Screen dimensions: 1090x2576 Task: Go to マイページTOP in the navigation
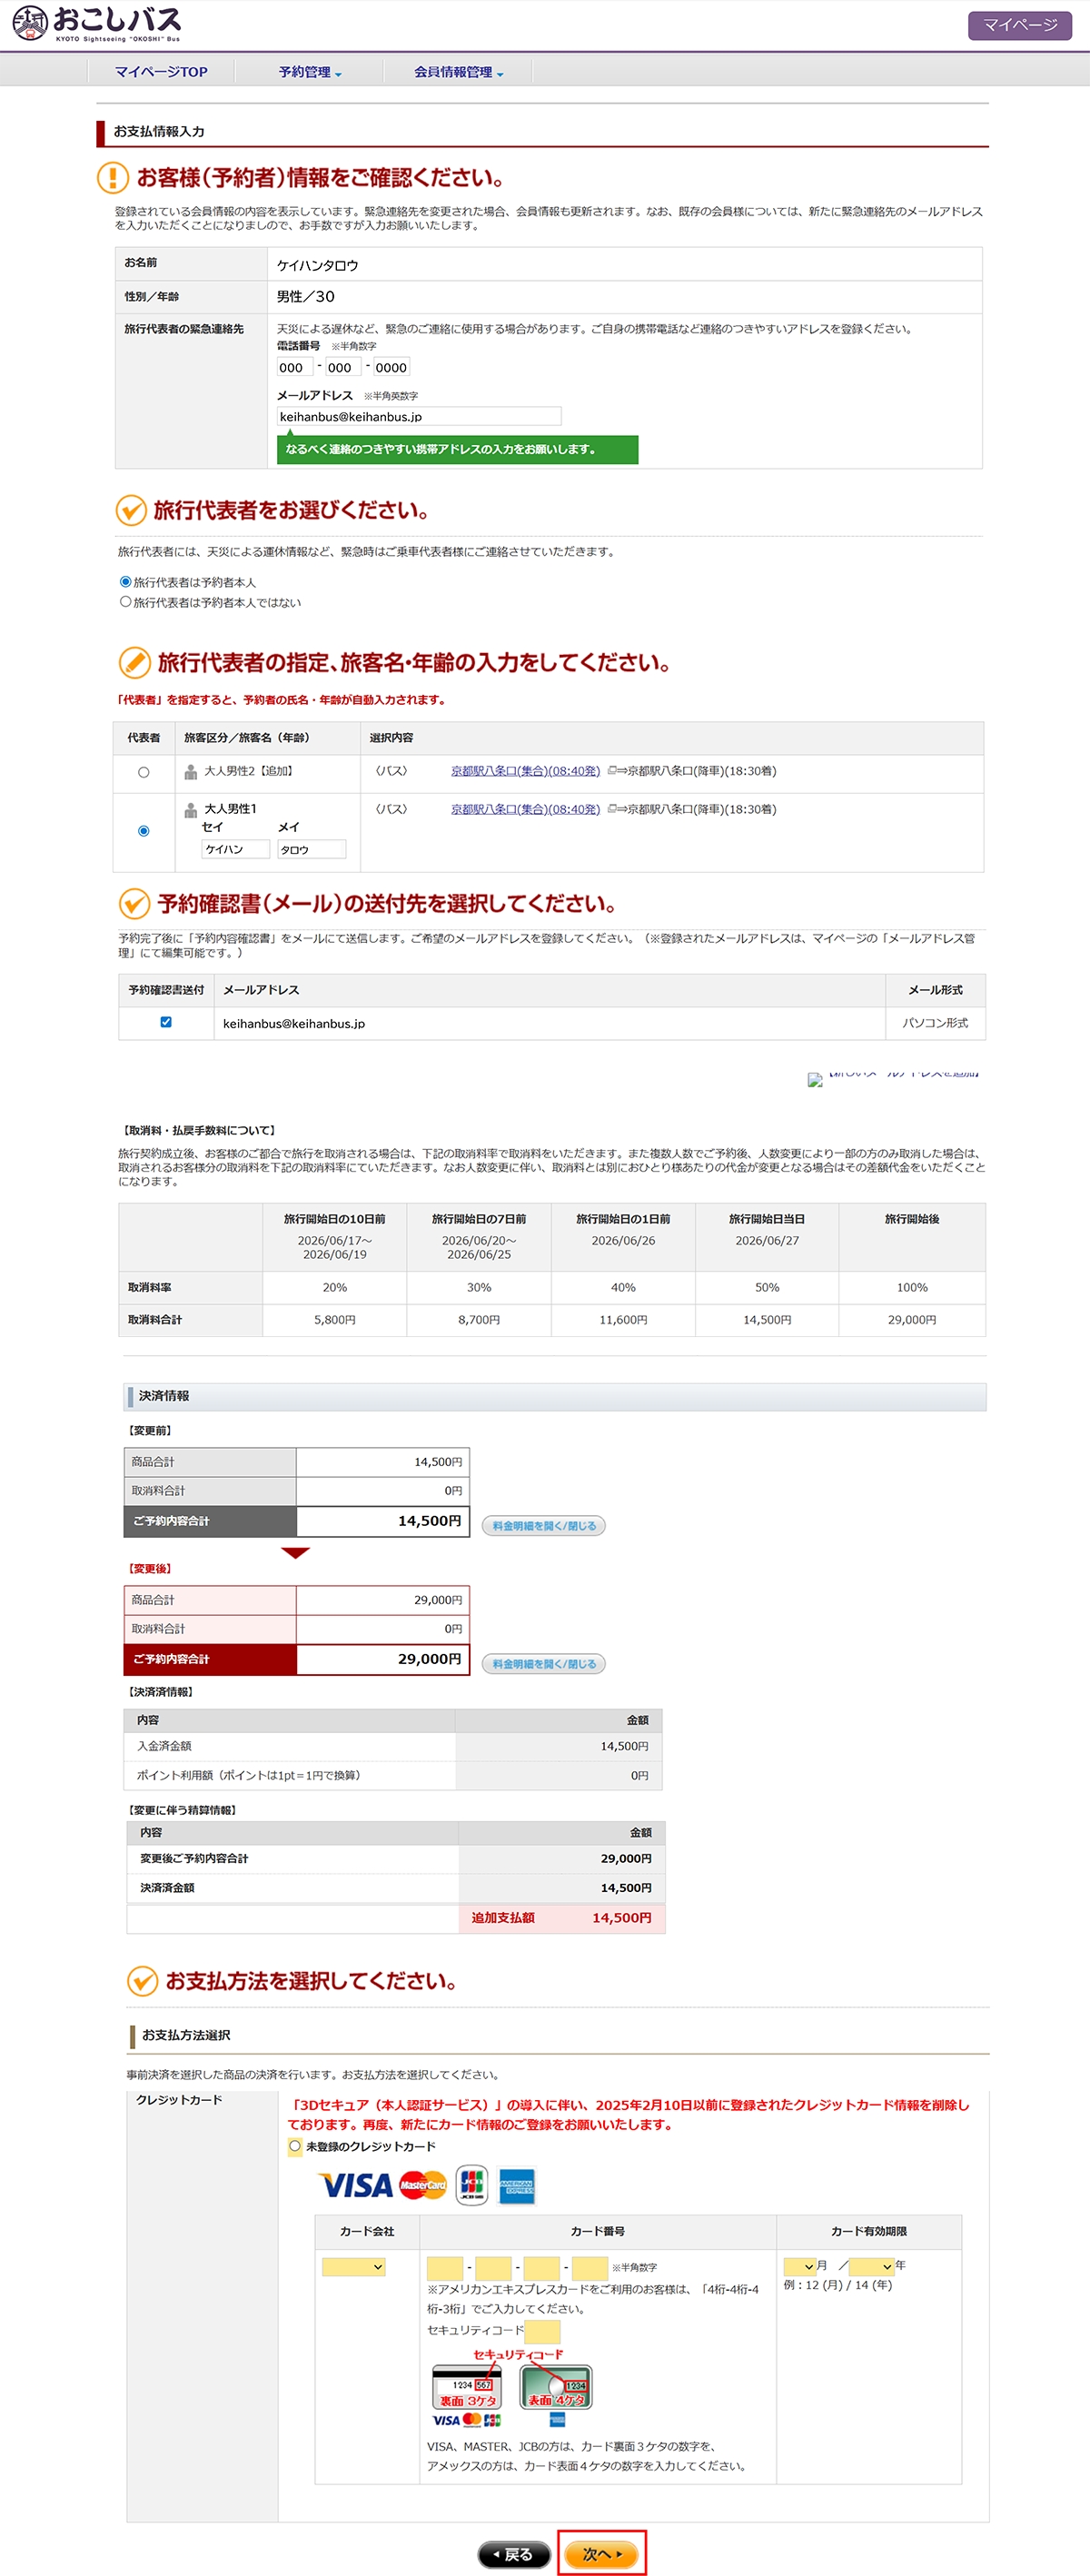point(161,72)
